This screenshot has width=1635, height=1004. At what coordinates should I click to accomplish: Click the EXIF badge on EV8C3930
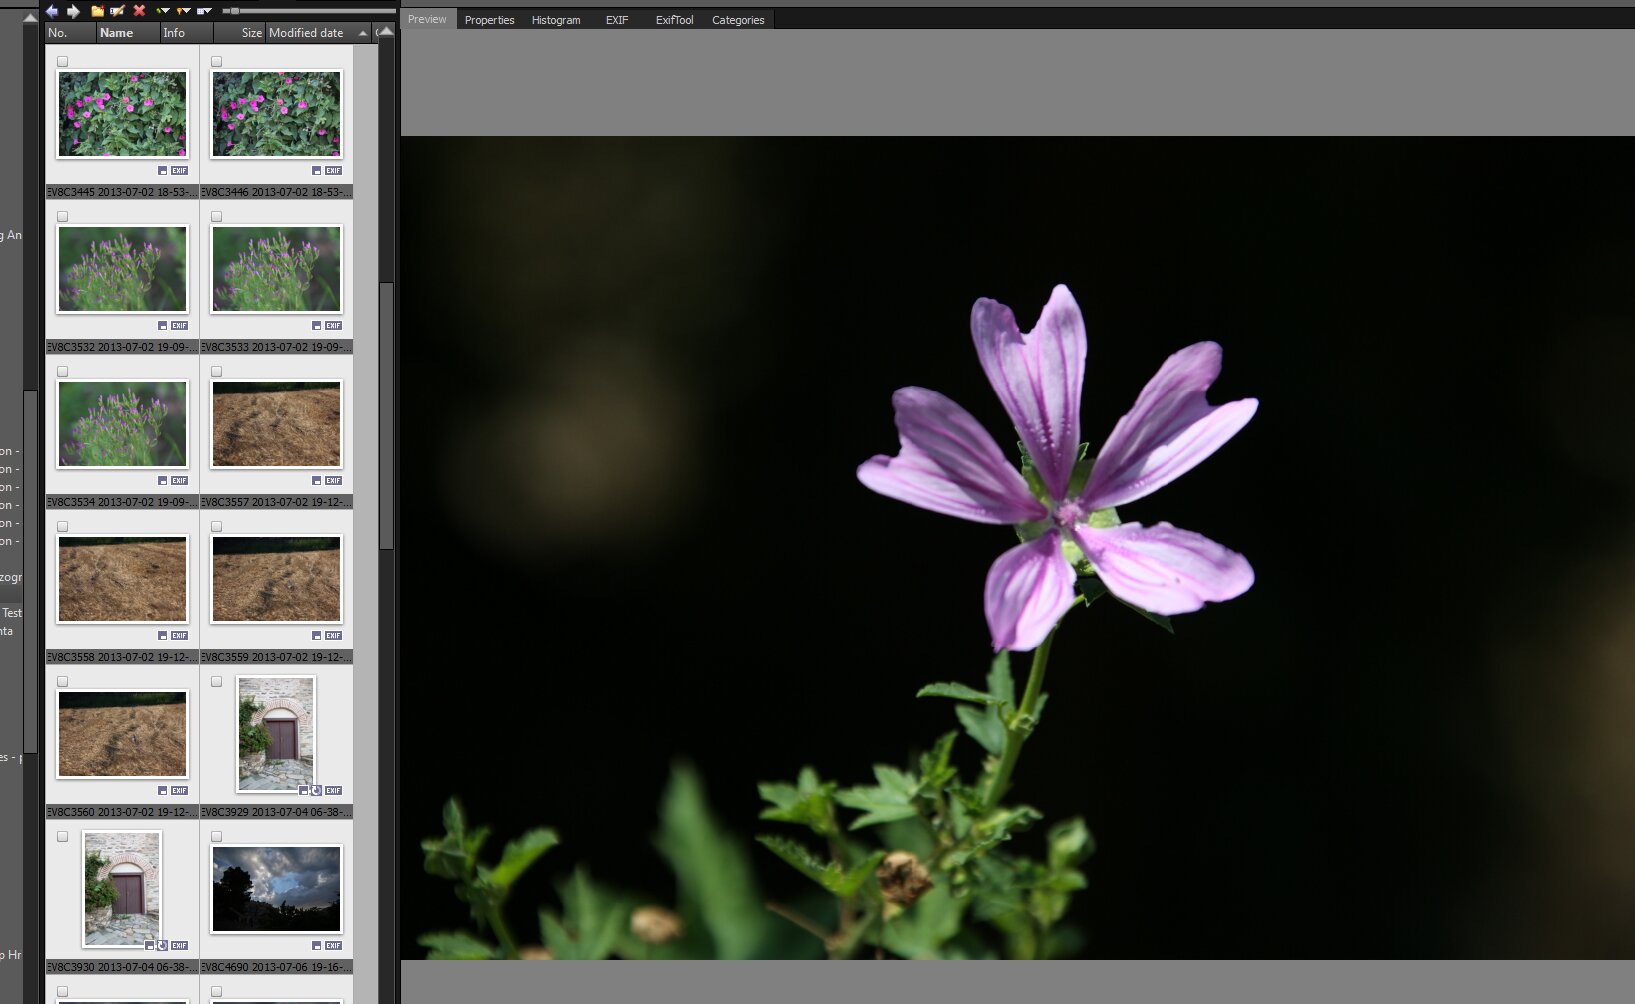tap(179, 946)
